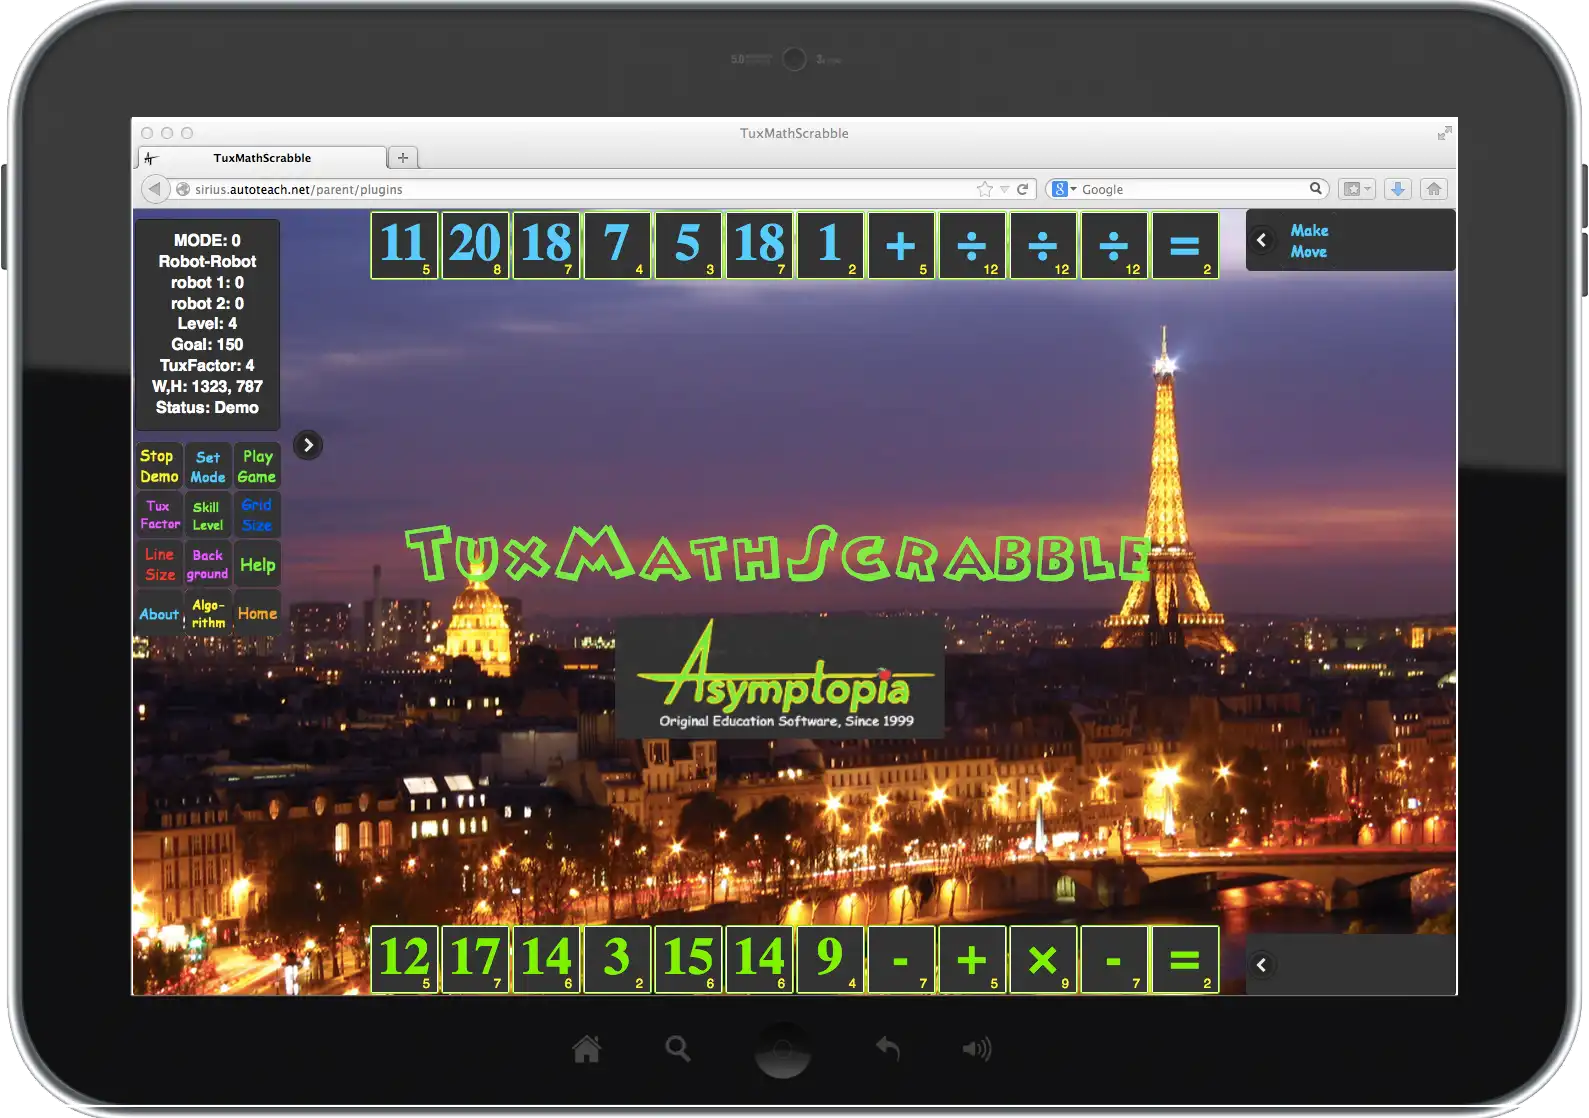Reload the page
This screenshot has width=1589, height=1118.
(x=1023, y=189)
